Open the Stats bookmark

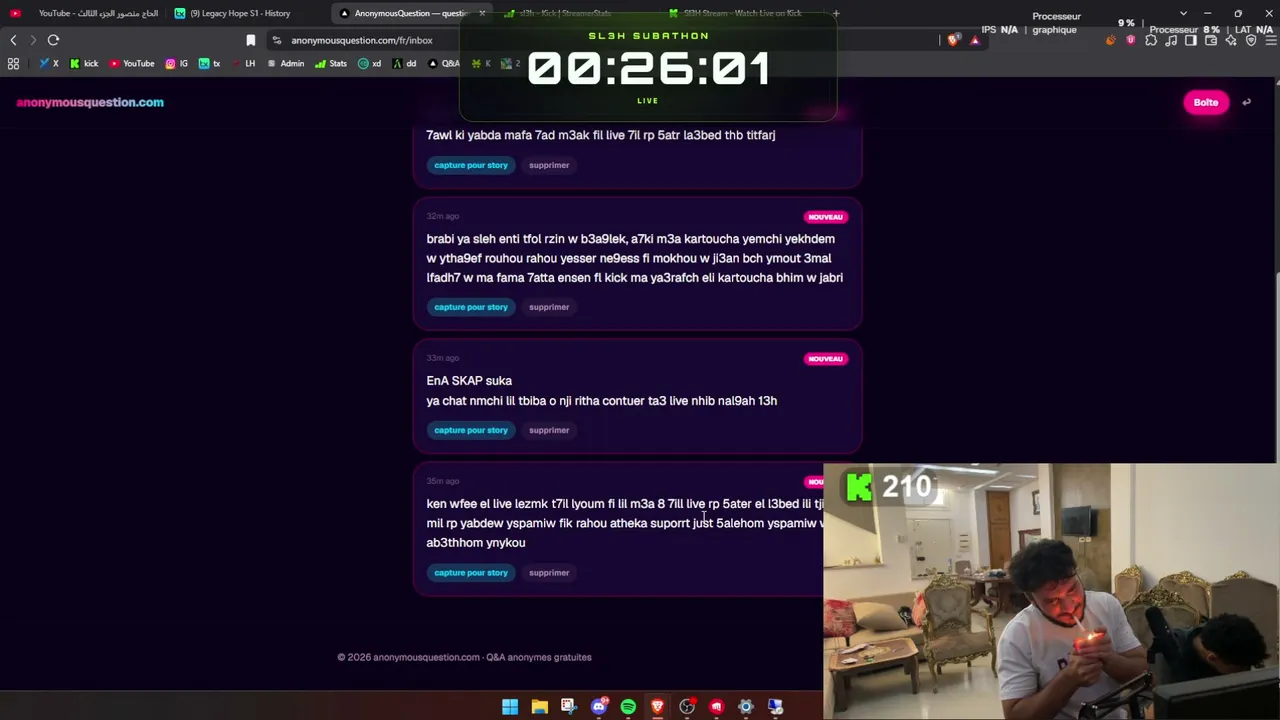pos(331,63)
